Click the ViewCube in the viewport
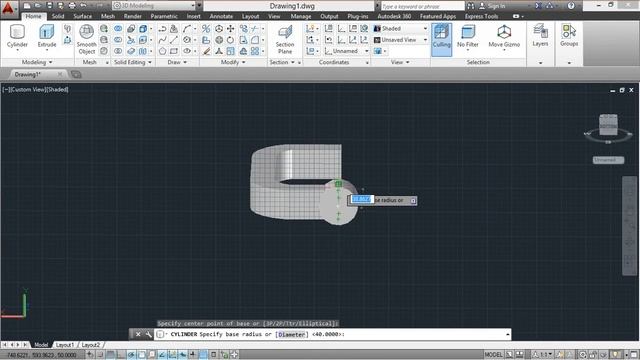640x360 pixels. pyautogui.click(x=608, y=125)
